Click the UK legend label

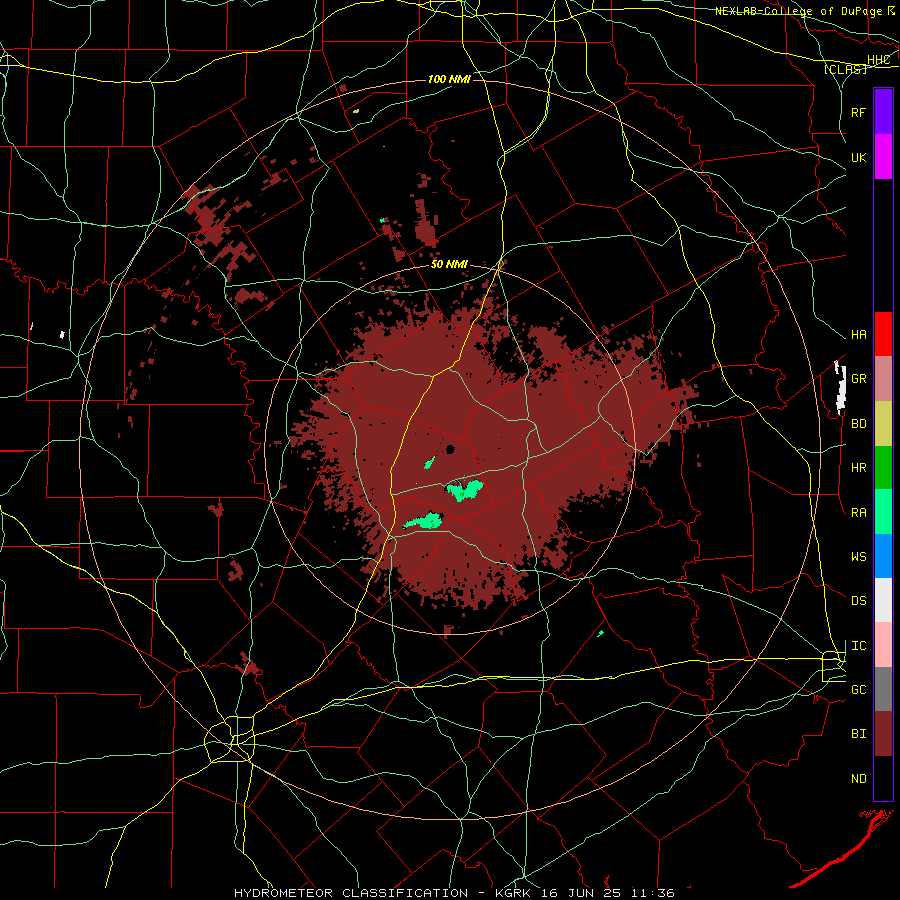point(858,157)
